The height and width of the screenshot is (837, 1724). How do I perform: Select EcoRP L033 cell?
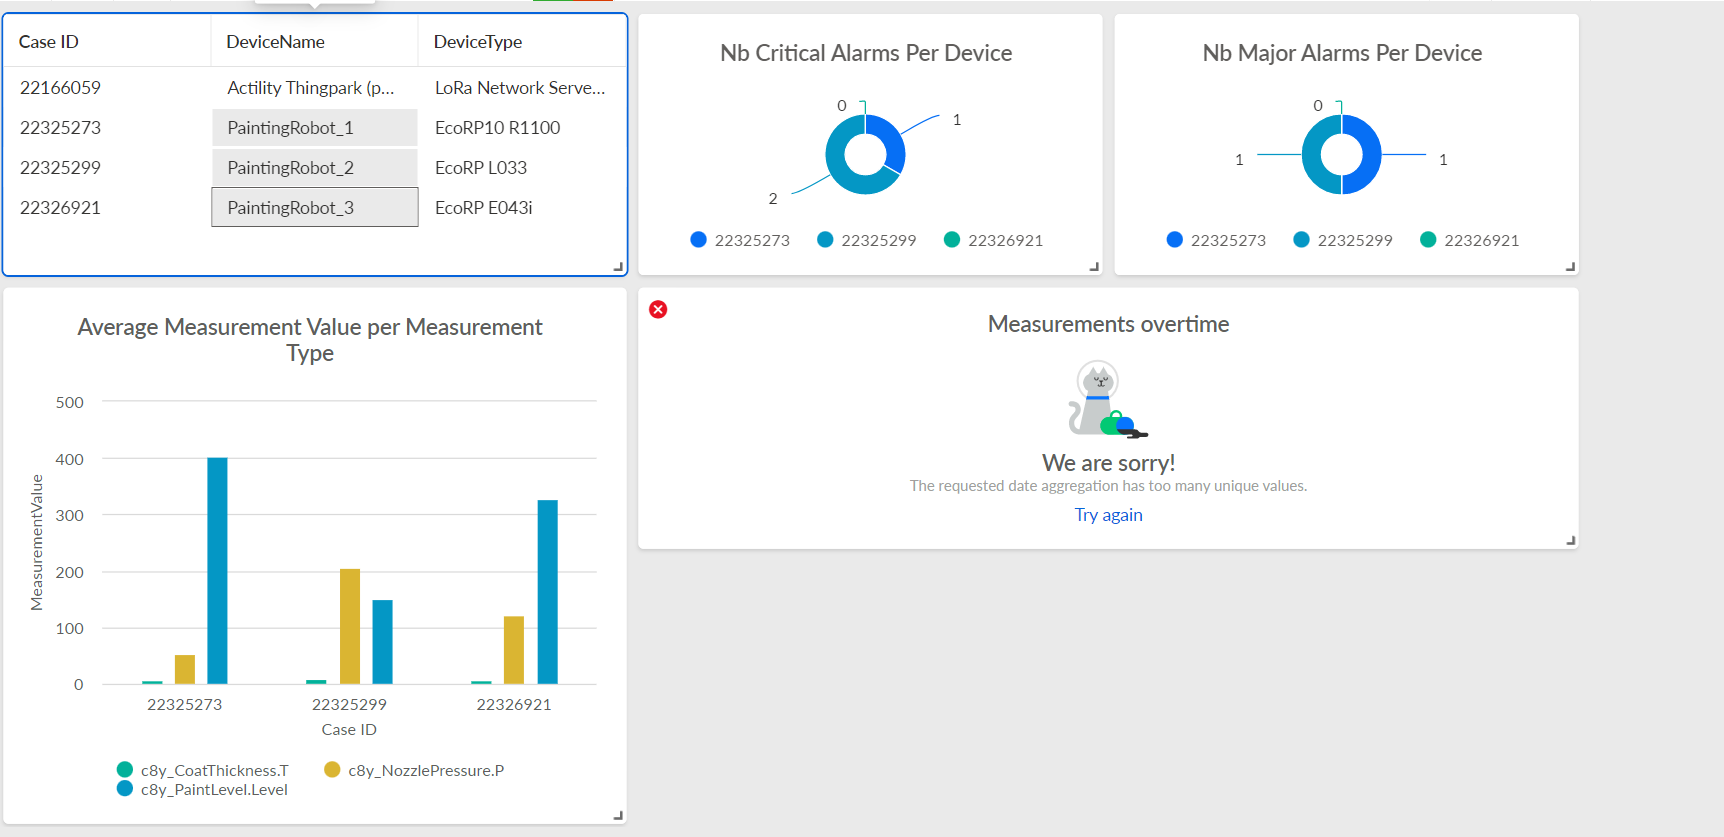coord(522,168)
